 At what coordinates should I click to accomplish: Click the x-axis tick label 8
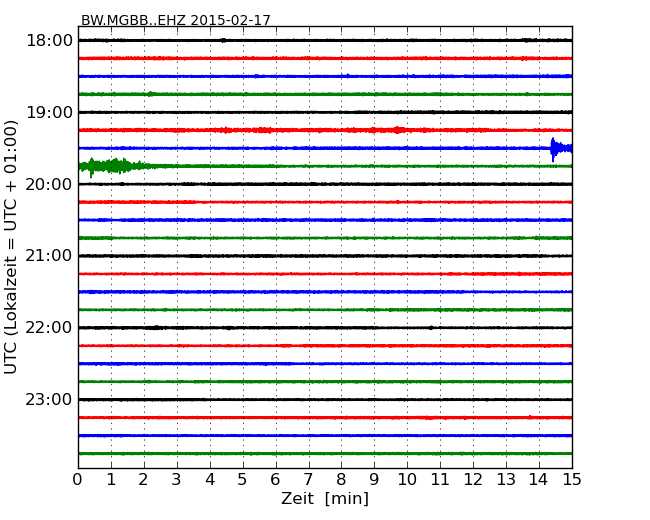(341, 480)
